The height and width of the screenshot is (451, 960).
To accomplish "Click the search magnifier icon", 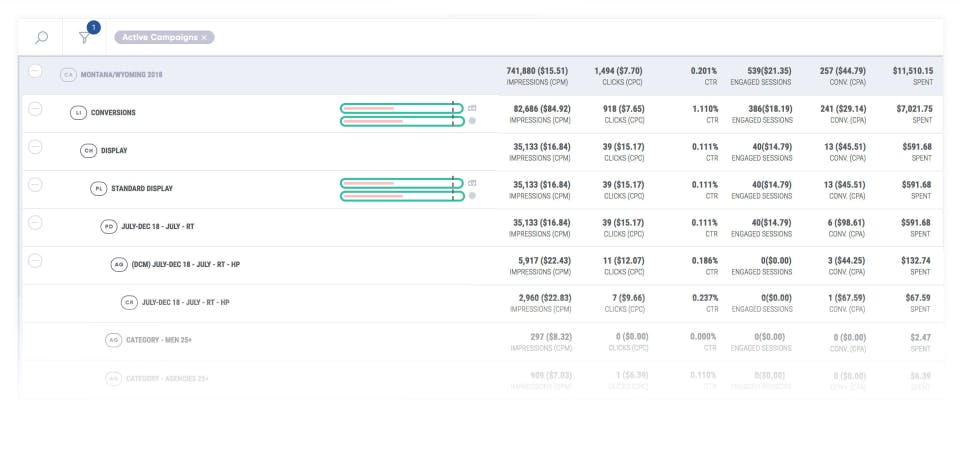I will 41,37.
